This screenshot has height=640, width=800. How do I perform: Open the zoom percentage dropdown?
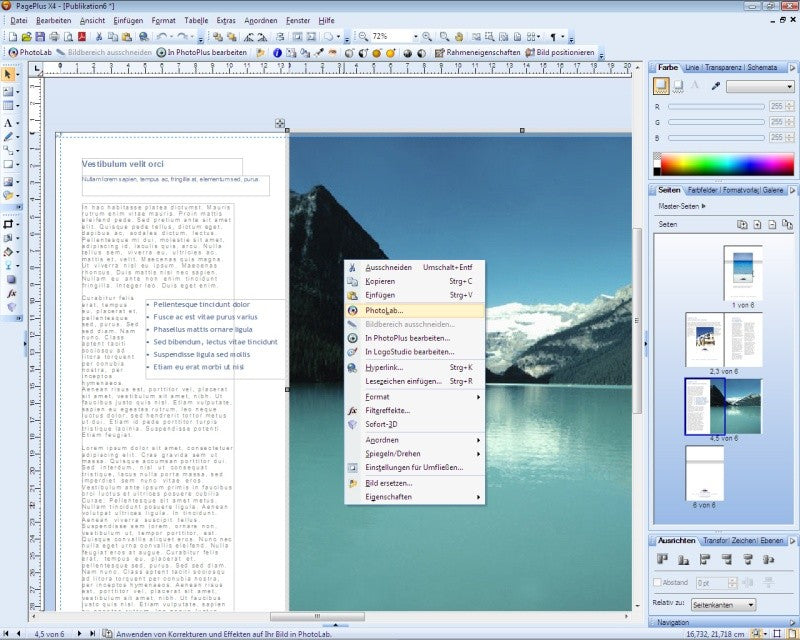point(415,37)
